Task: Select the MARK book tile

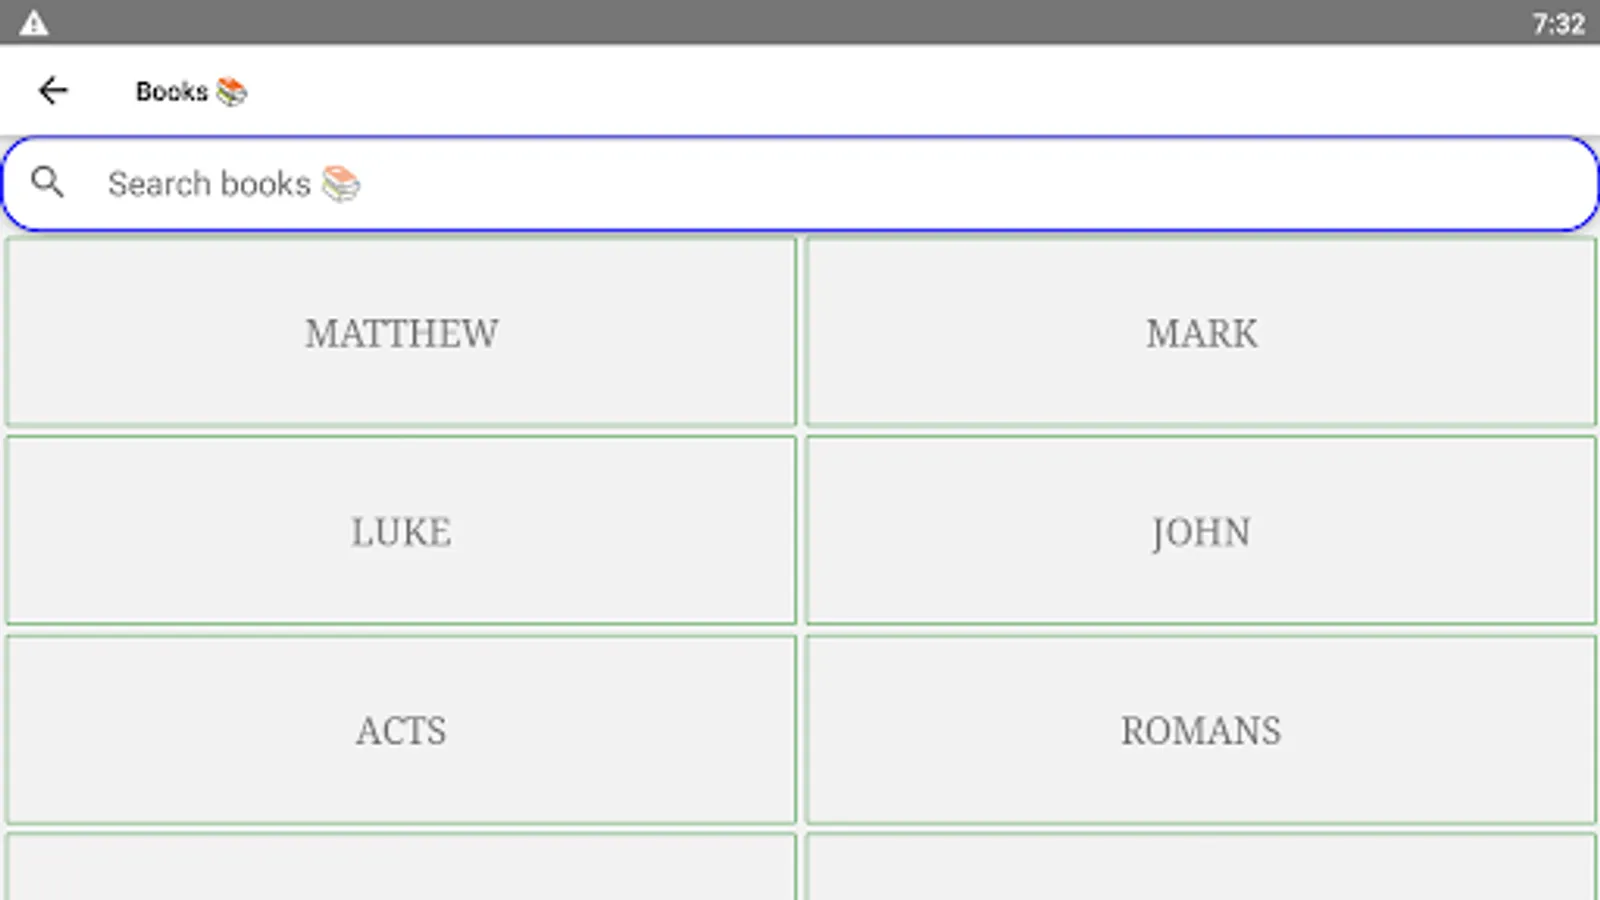Action: (x=1200, y=332)
